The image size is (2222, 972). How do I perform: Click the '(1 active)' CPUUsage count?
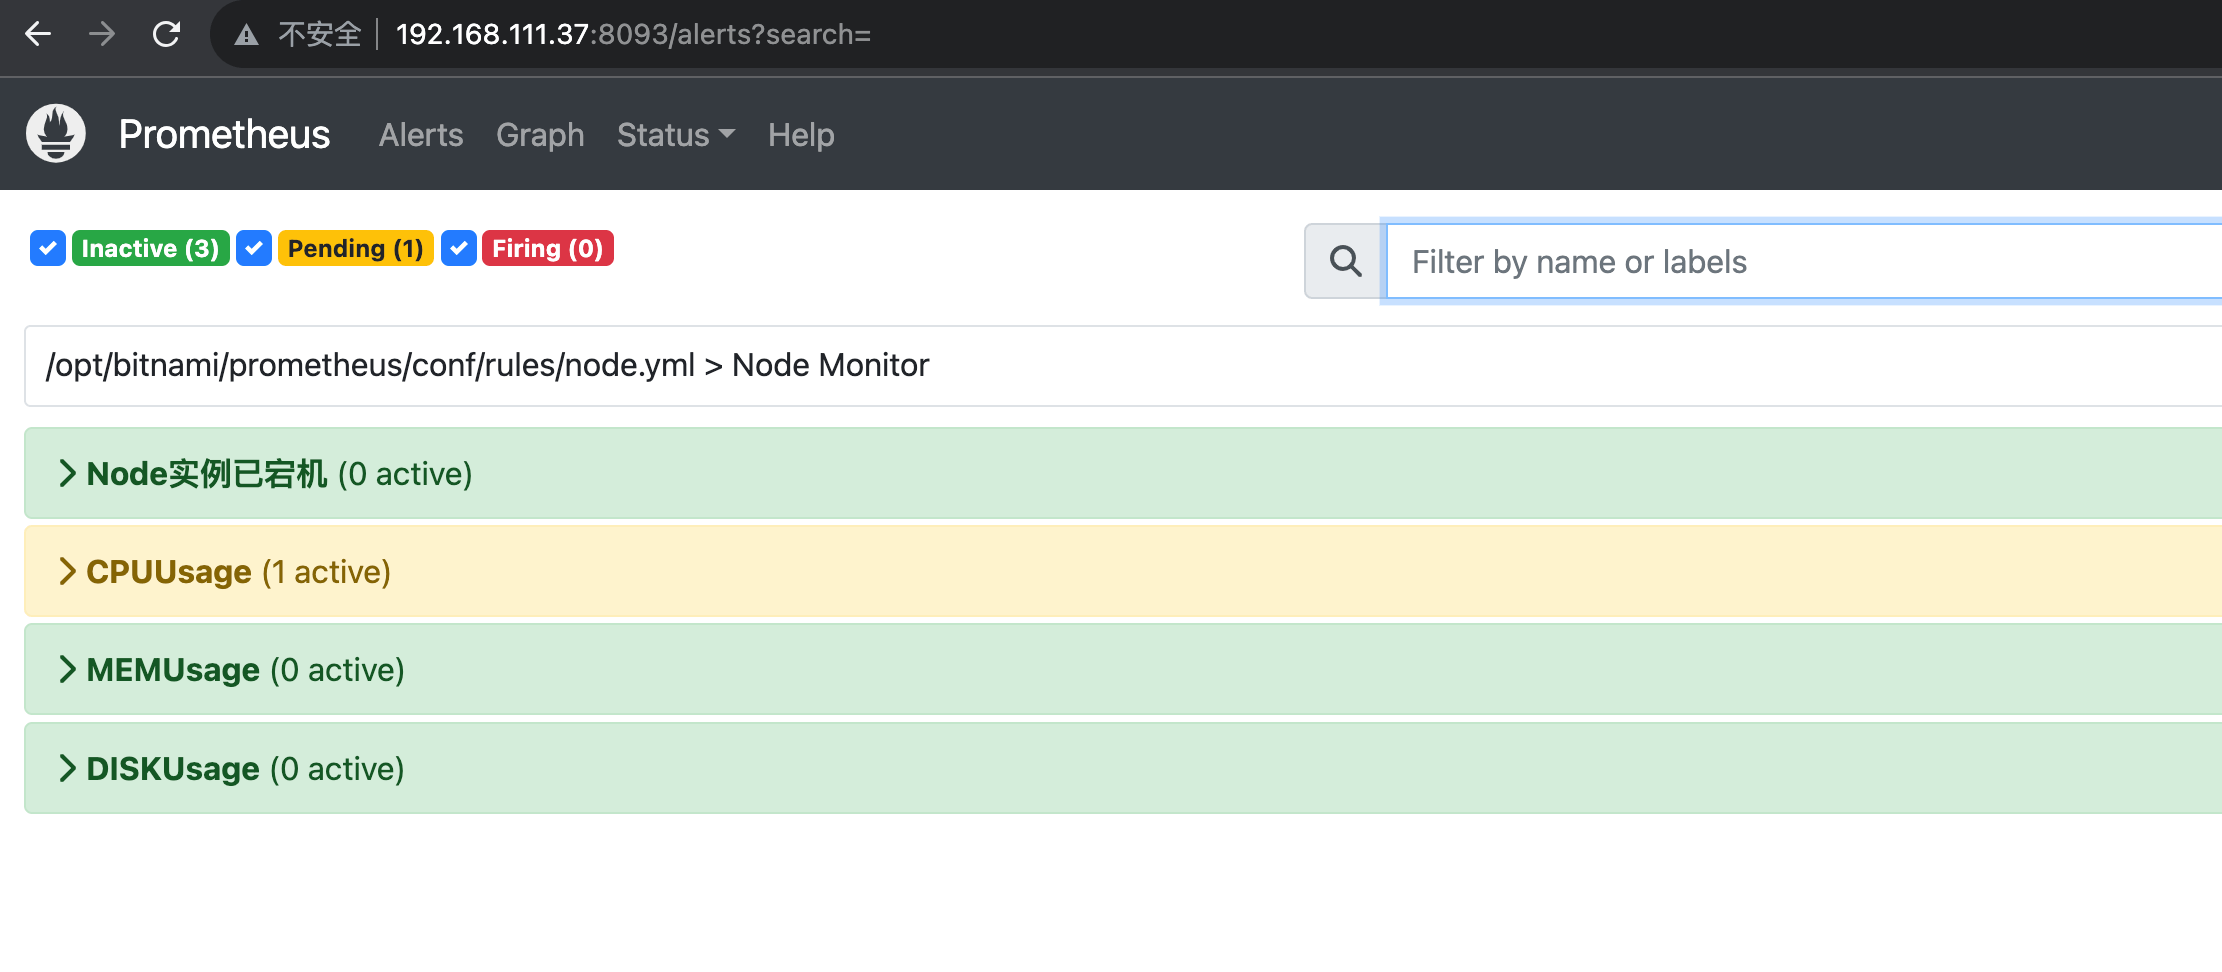(x=326, y=572)
